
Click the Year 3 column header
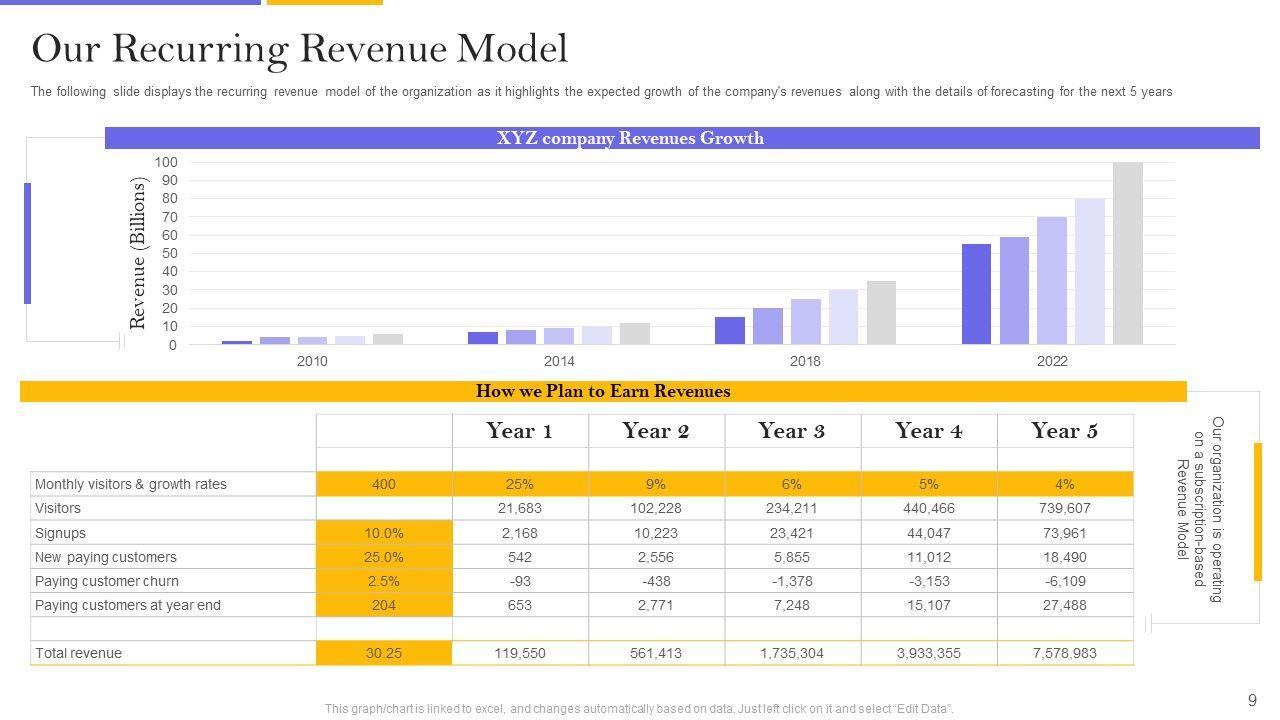click(x=791, y=431)
